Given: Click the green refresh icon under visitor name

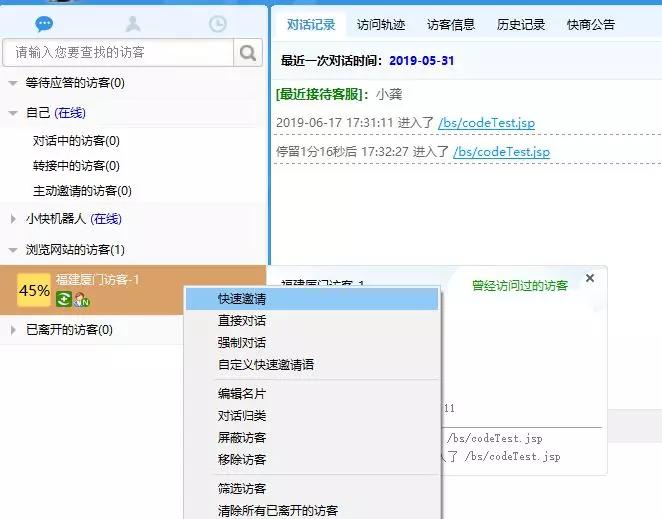Looking at the screenshot, I should (x=63, y=299).
